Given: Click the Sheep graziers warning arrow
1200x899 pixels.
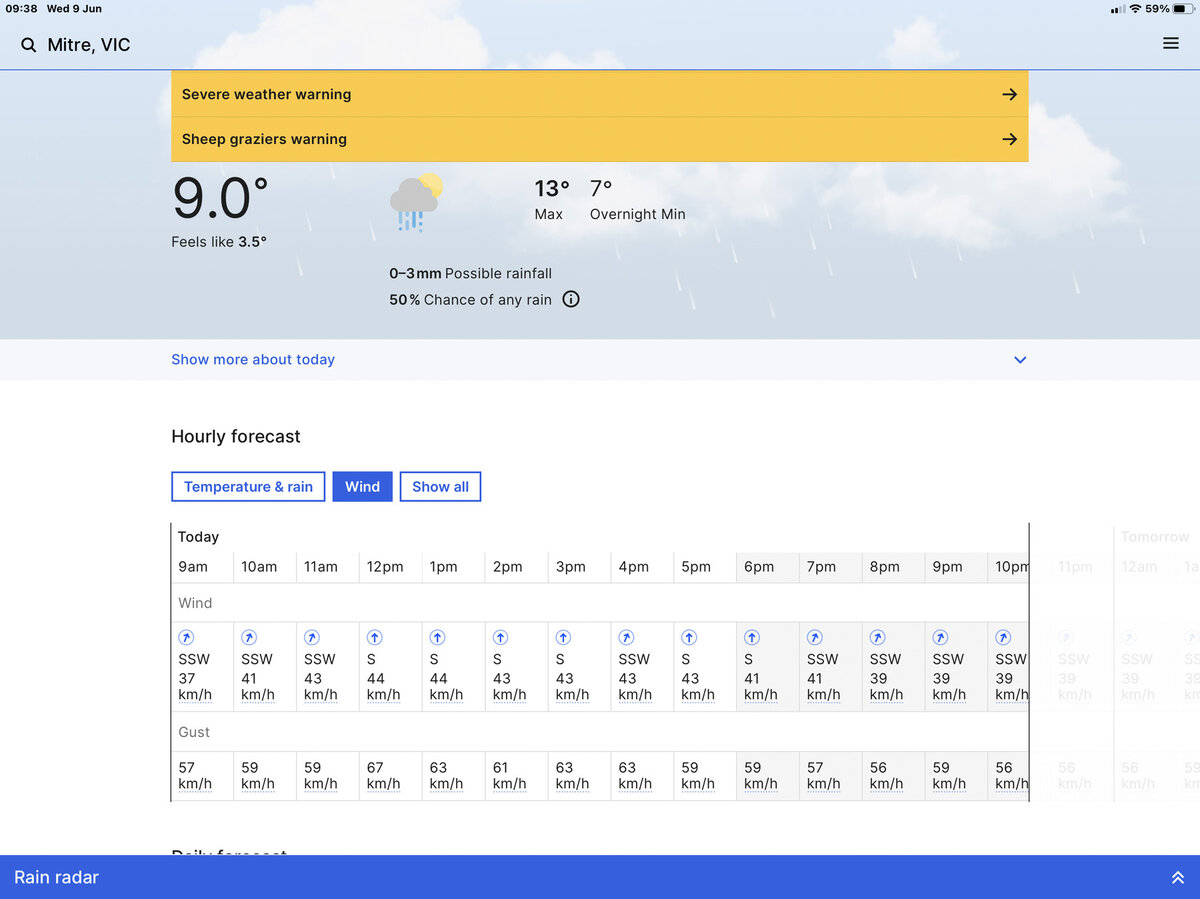Looking at the screenshot, I should [1009, 139].
